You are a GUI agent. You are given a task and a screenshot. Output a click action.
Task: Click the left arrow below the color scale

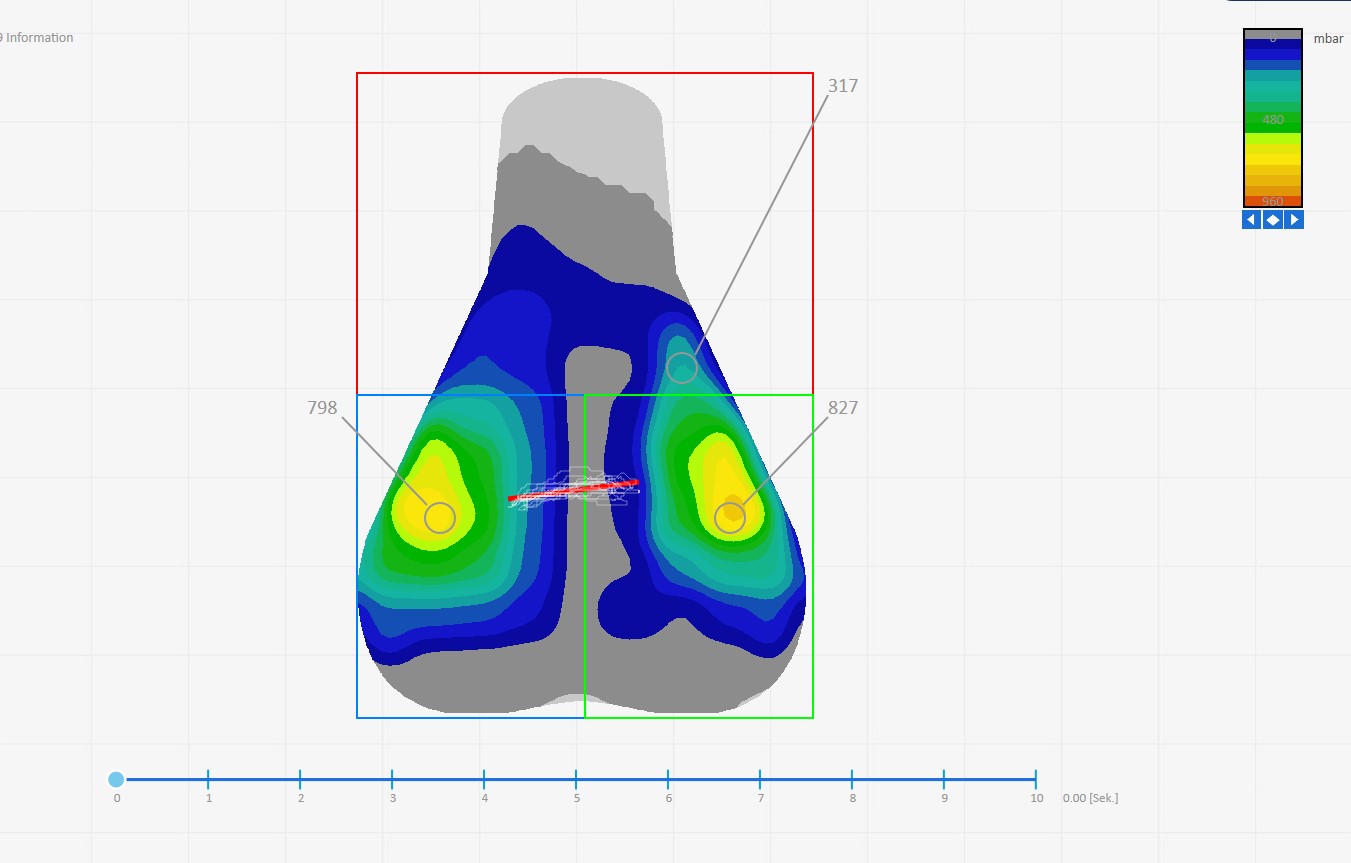(x=1251, y=220)
